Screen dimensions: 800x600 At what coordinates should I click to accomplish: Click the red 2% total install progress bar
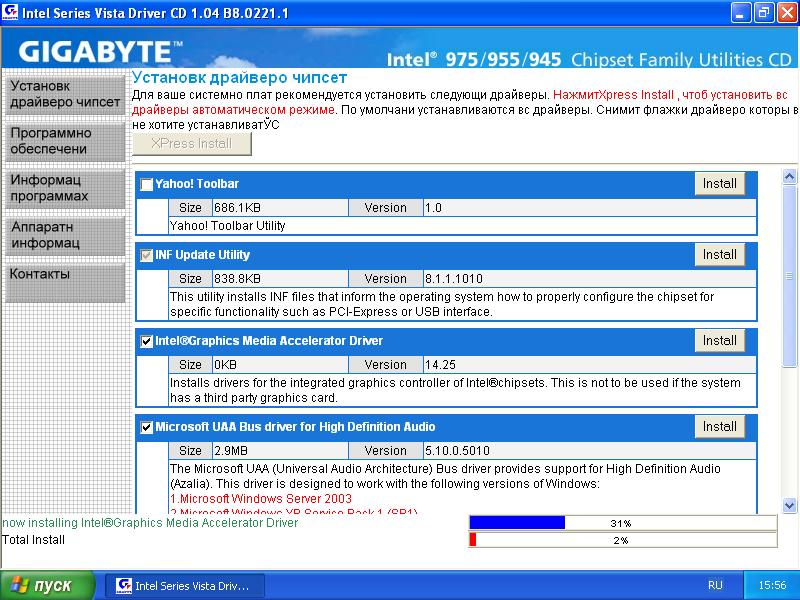click(x=622, y=540)
